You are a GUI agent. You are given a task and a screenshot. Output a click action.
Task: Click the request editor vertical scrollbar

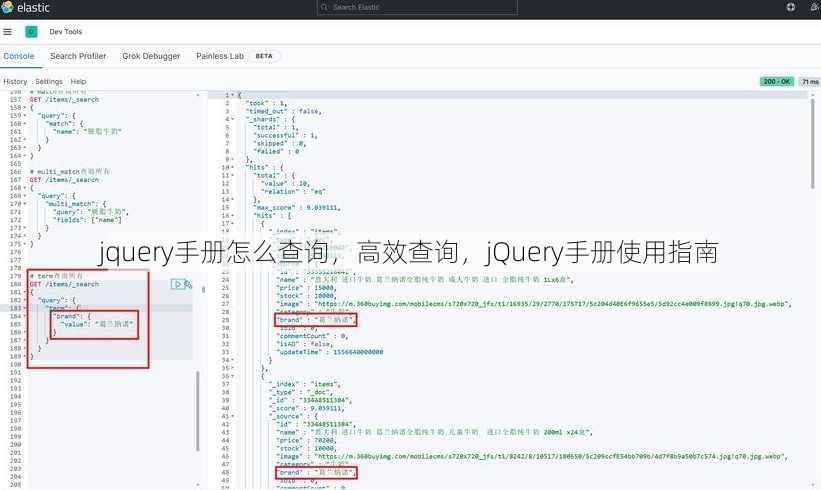(197, 411)
